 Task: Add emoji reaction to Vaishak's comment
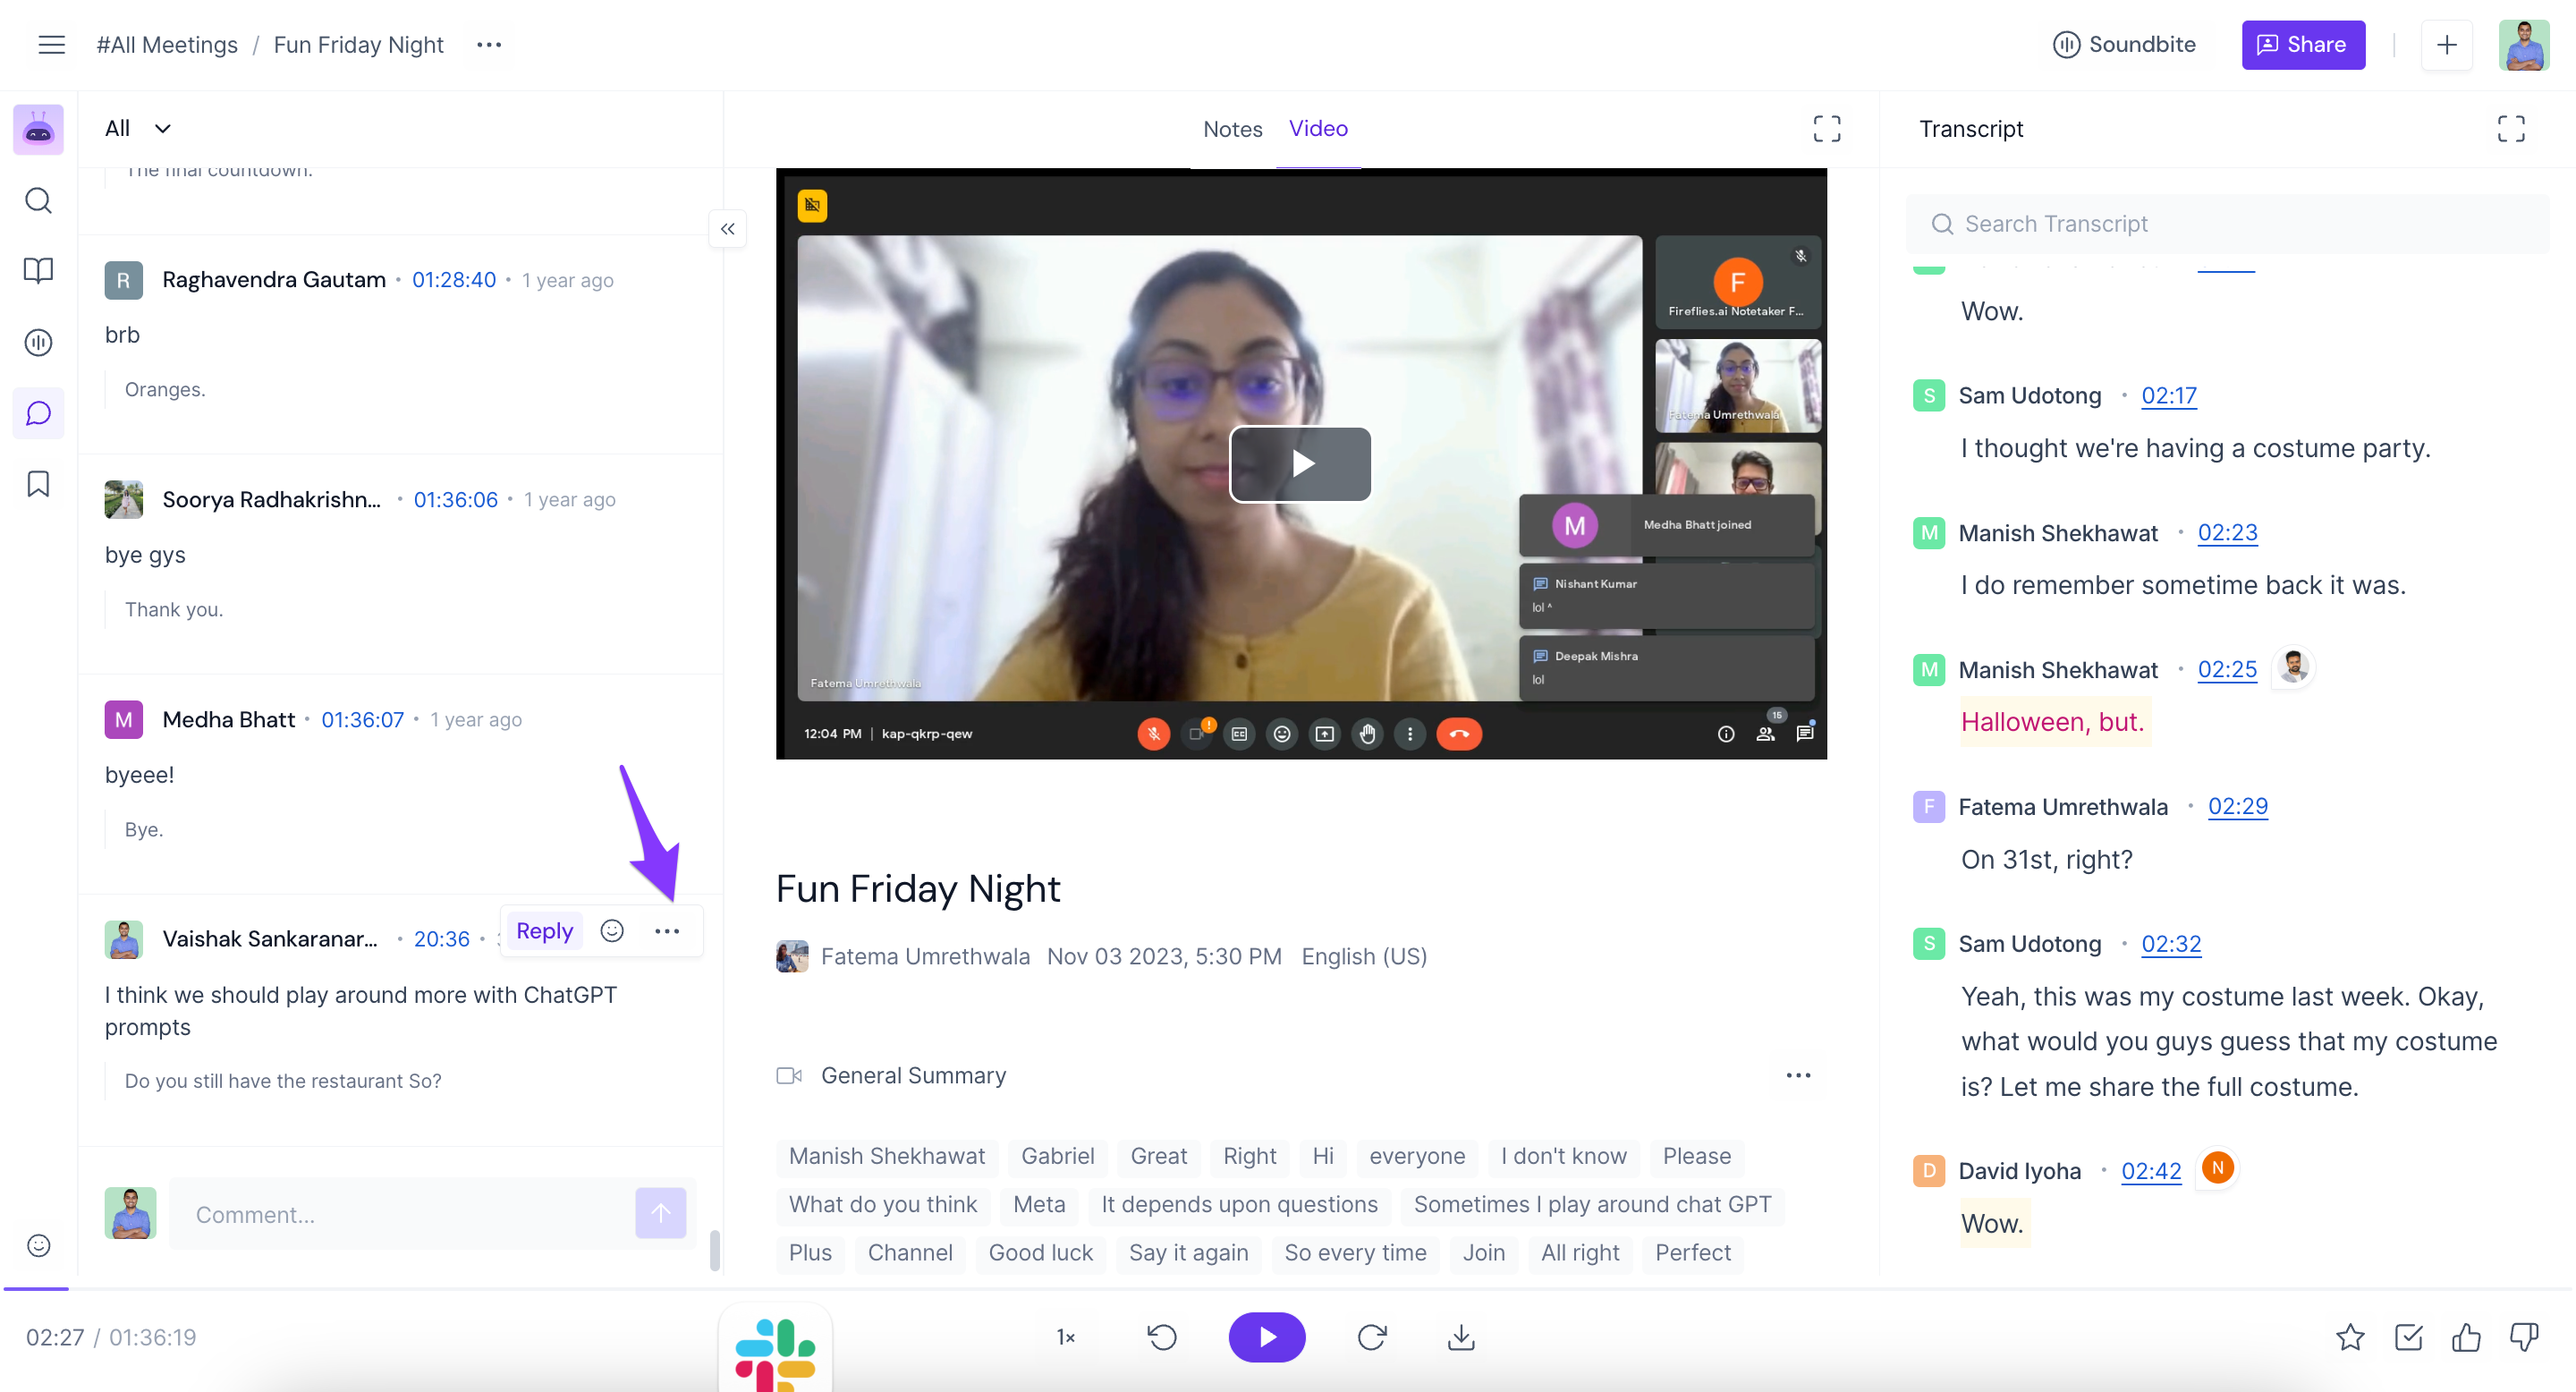(x=612, y=931)
